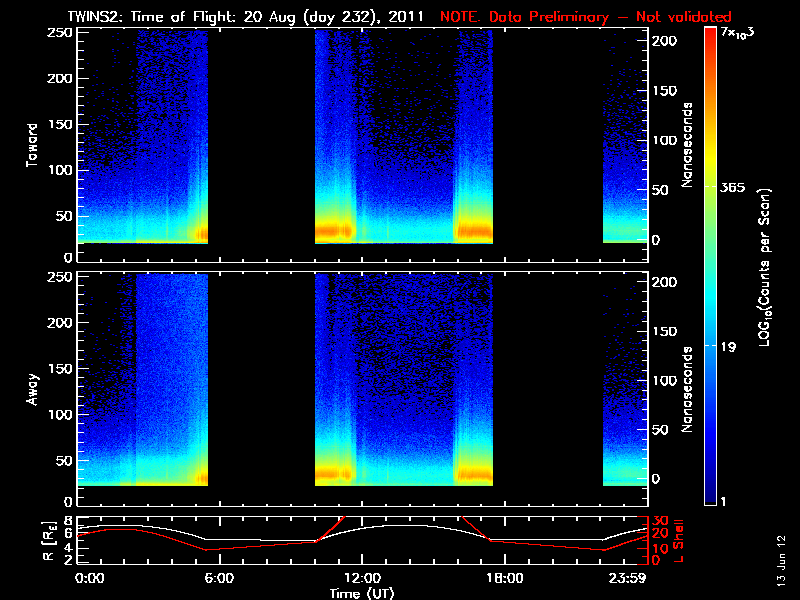Screen dimensions: 800x600
Task: Click the 'Toward' panel axis label
Action: coord(32,145)
